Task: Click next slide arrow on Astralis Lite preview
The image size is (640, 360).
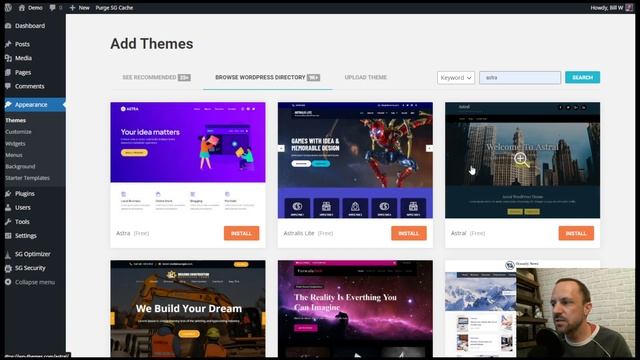Action: [429, 148]
